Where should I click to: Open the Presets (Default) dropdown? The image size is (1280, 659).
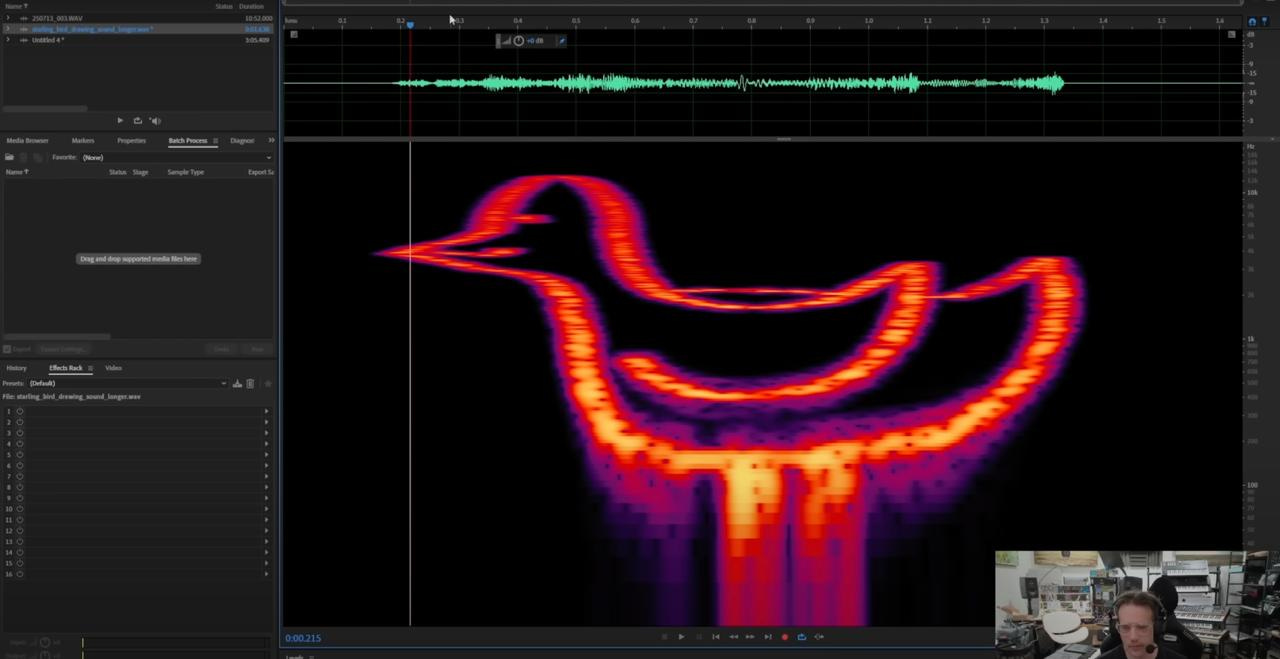[127, 383]
